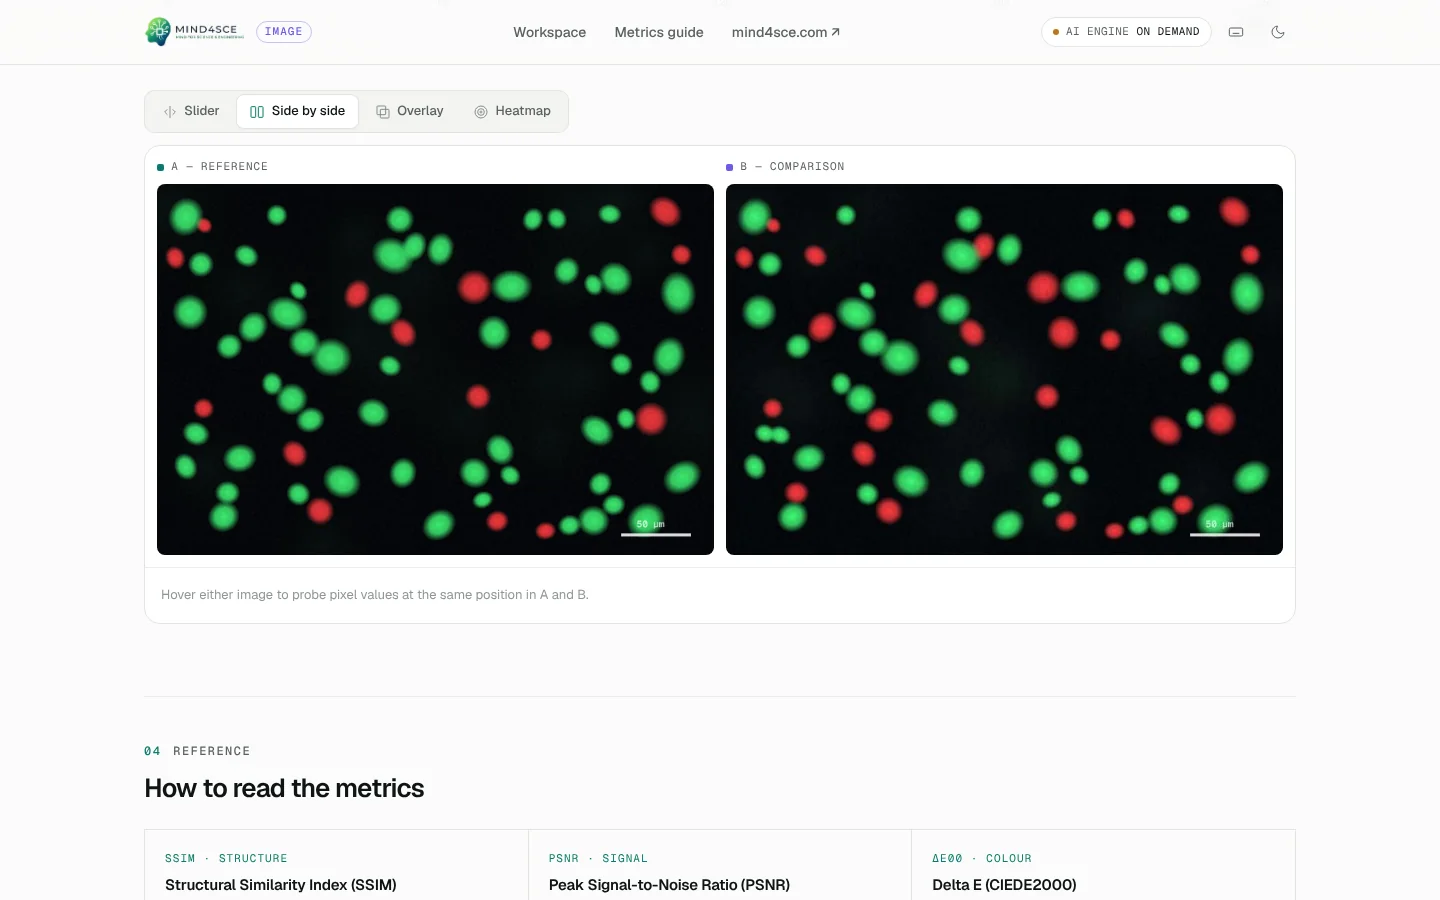Image resolution: width=1440 pixels, height=900 pixels.
Task: Click the "04 REFERENCE" section label
Action: coord(197,751)
